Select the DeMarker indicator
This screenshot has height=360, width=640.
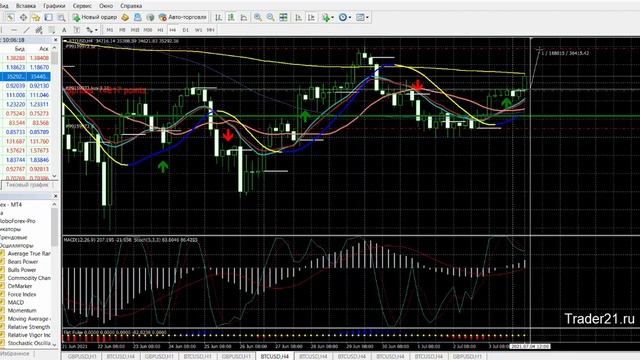coord(20,286)
